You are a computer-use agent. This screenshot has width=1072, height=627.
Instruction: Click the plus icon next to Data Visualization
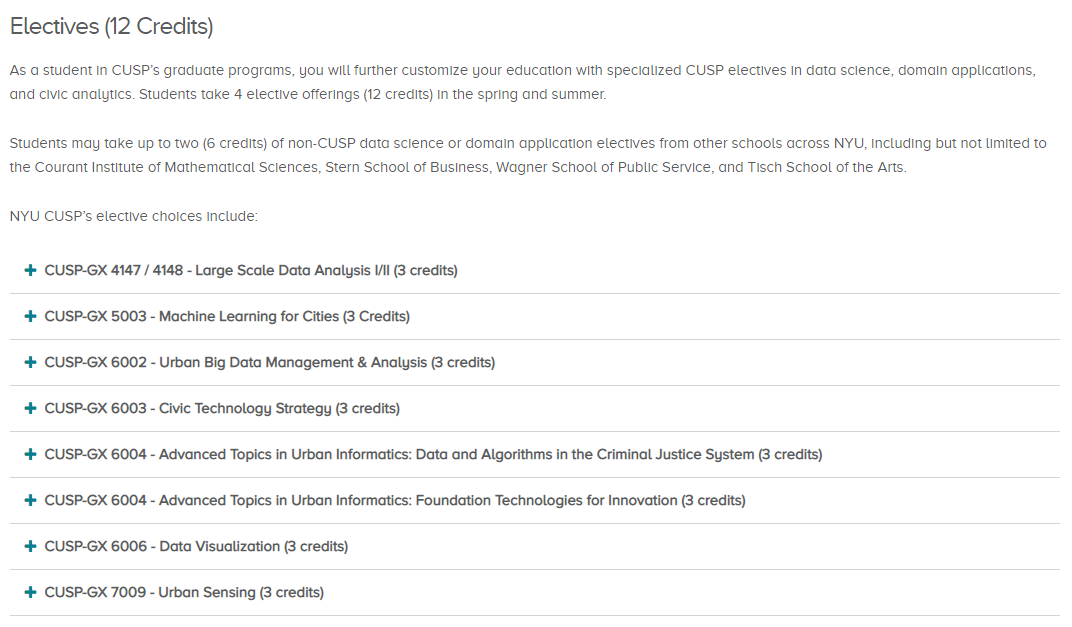coord(30,546)
